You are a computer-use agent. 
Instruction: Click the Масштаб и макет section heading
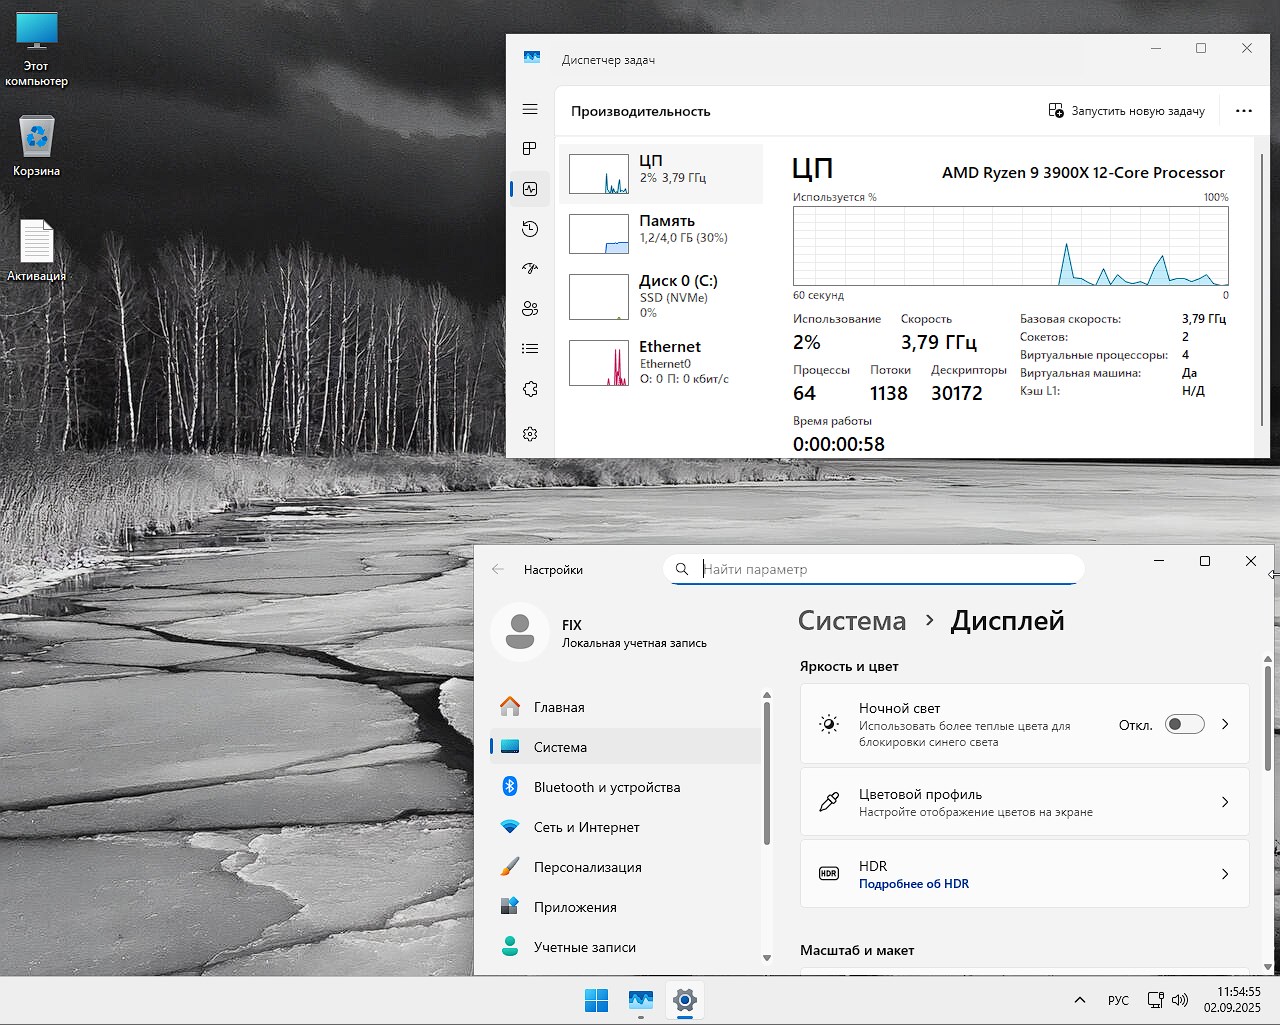pyautogui.click(x=857, y=950)
